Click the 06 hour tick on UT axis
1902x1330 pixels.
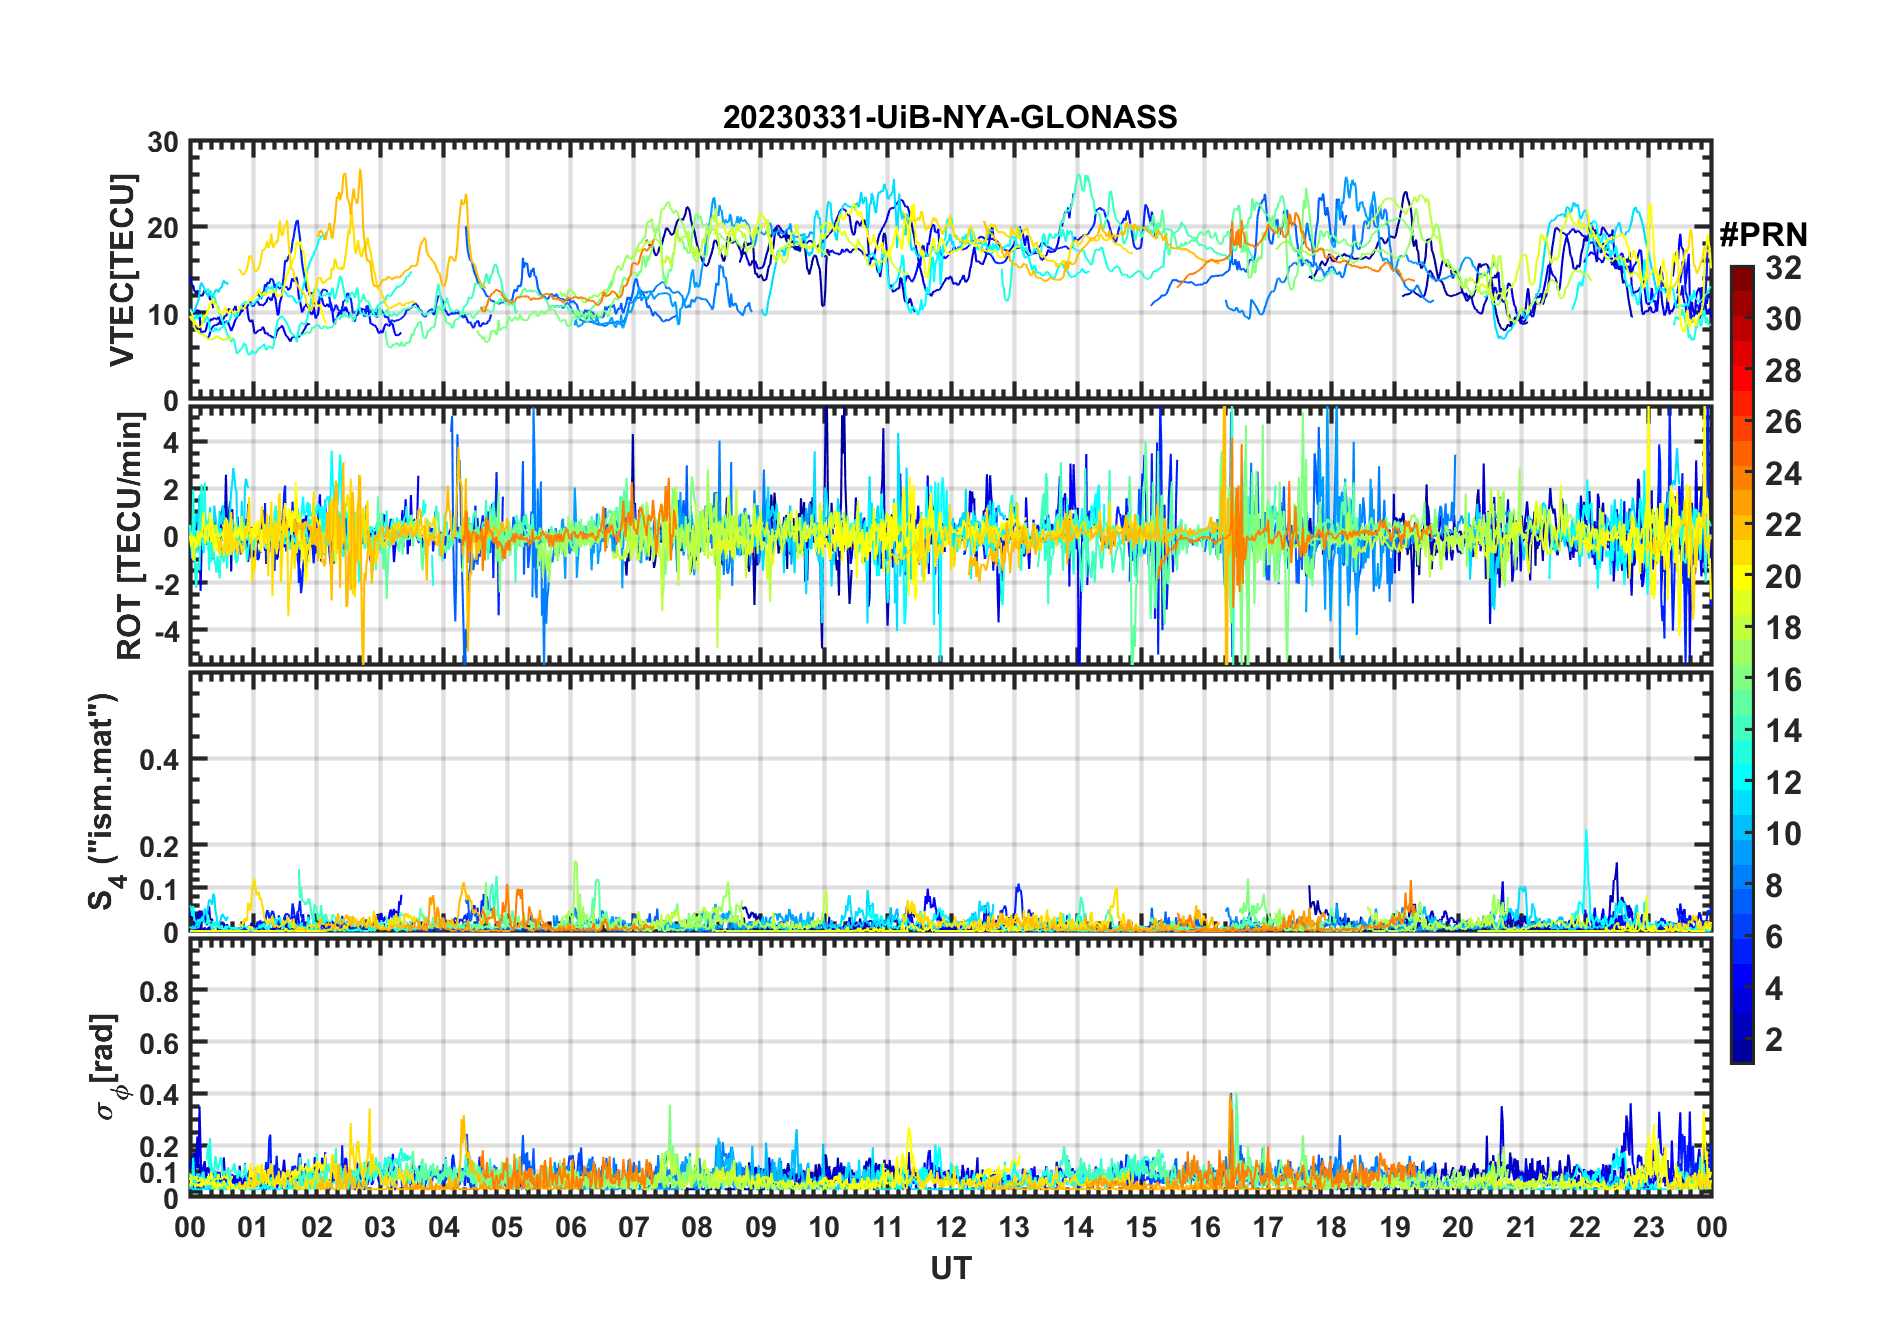coord(570,1227)
